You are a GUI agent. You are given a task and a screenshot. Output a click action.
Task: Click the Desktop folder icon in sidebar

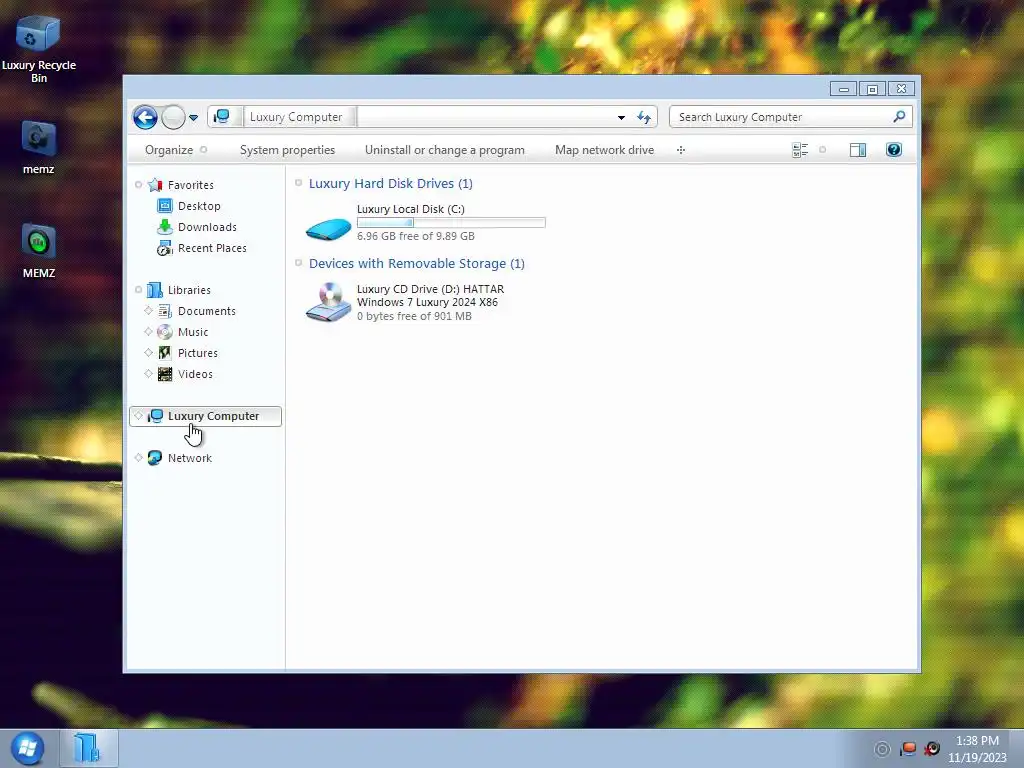click(x=165, y=206)
